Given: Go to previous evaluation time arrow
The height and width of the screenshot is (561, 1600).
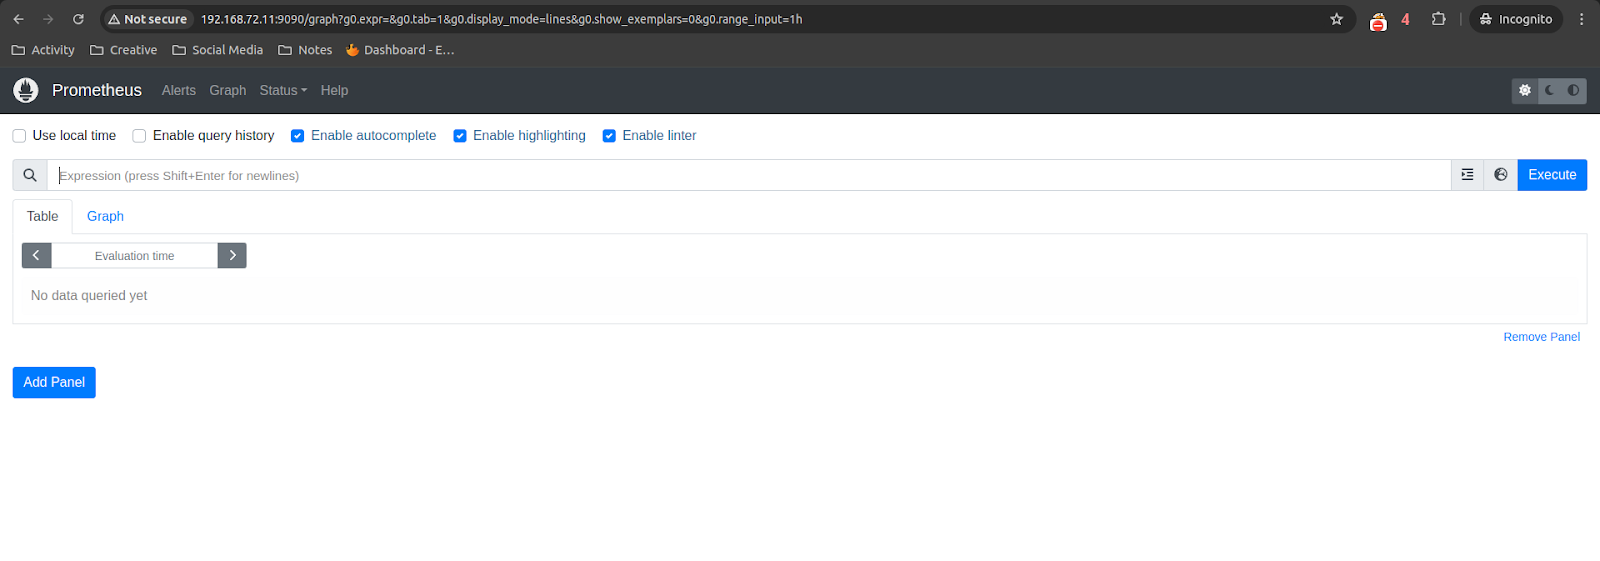Looking at the screenshot, I should pyautogui.click(x=36, y=255).
